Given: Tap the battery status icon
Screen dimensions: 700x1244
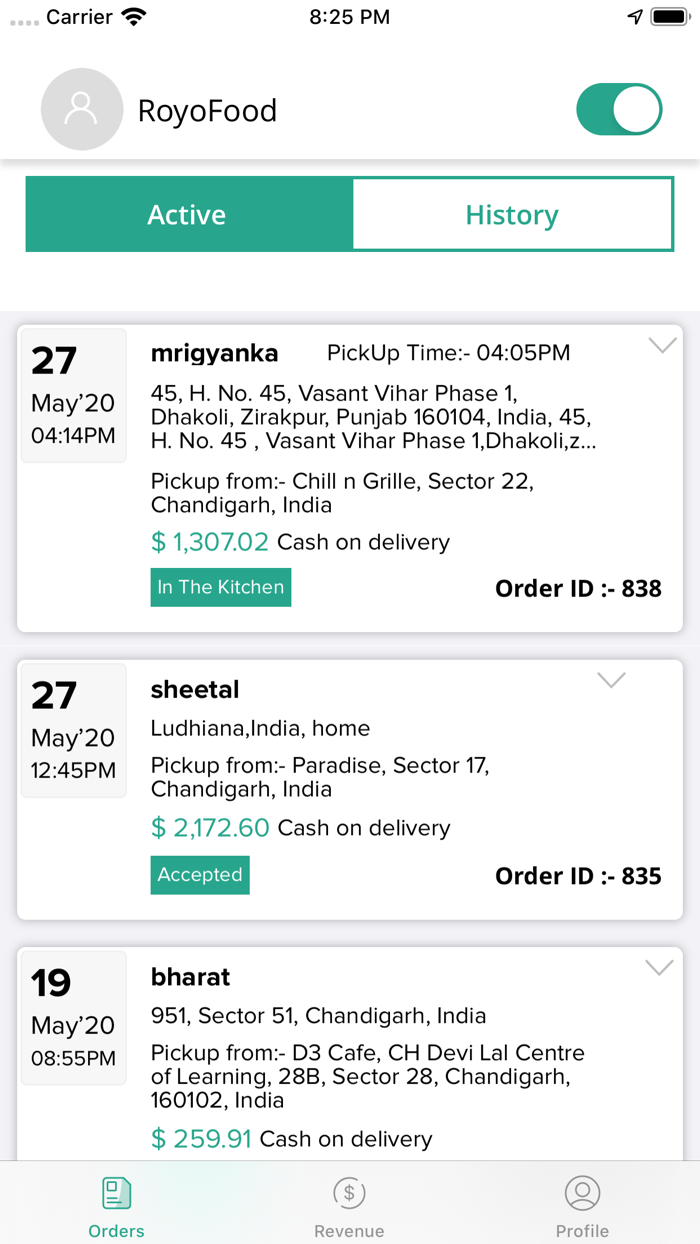Looking at the screenshot, I should click(669, 17).
